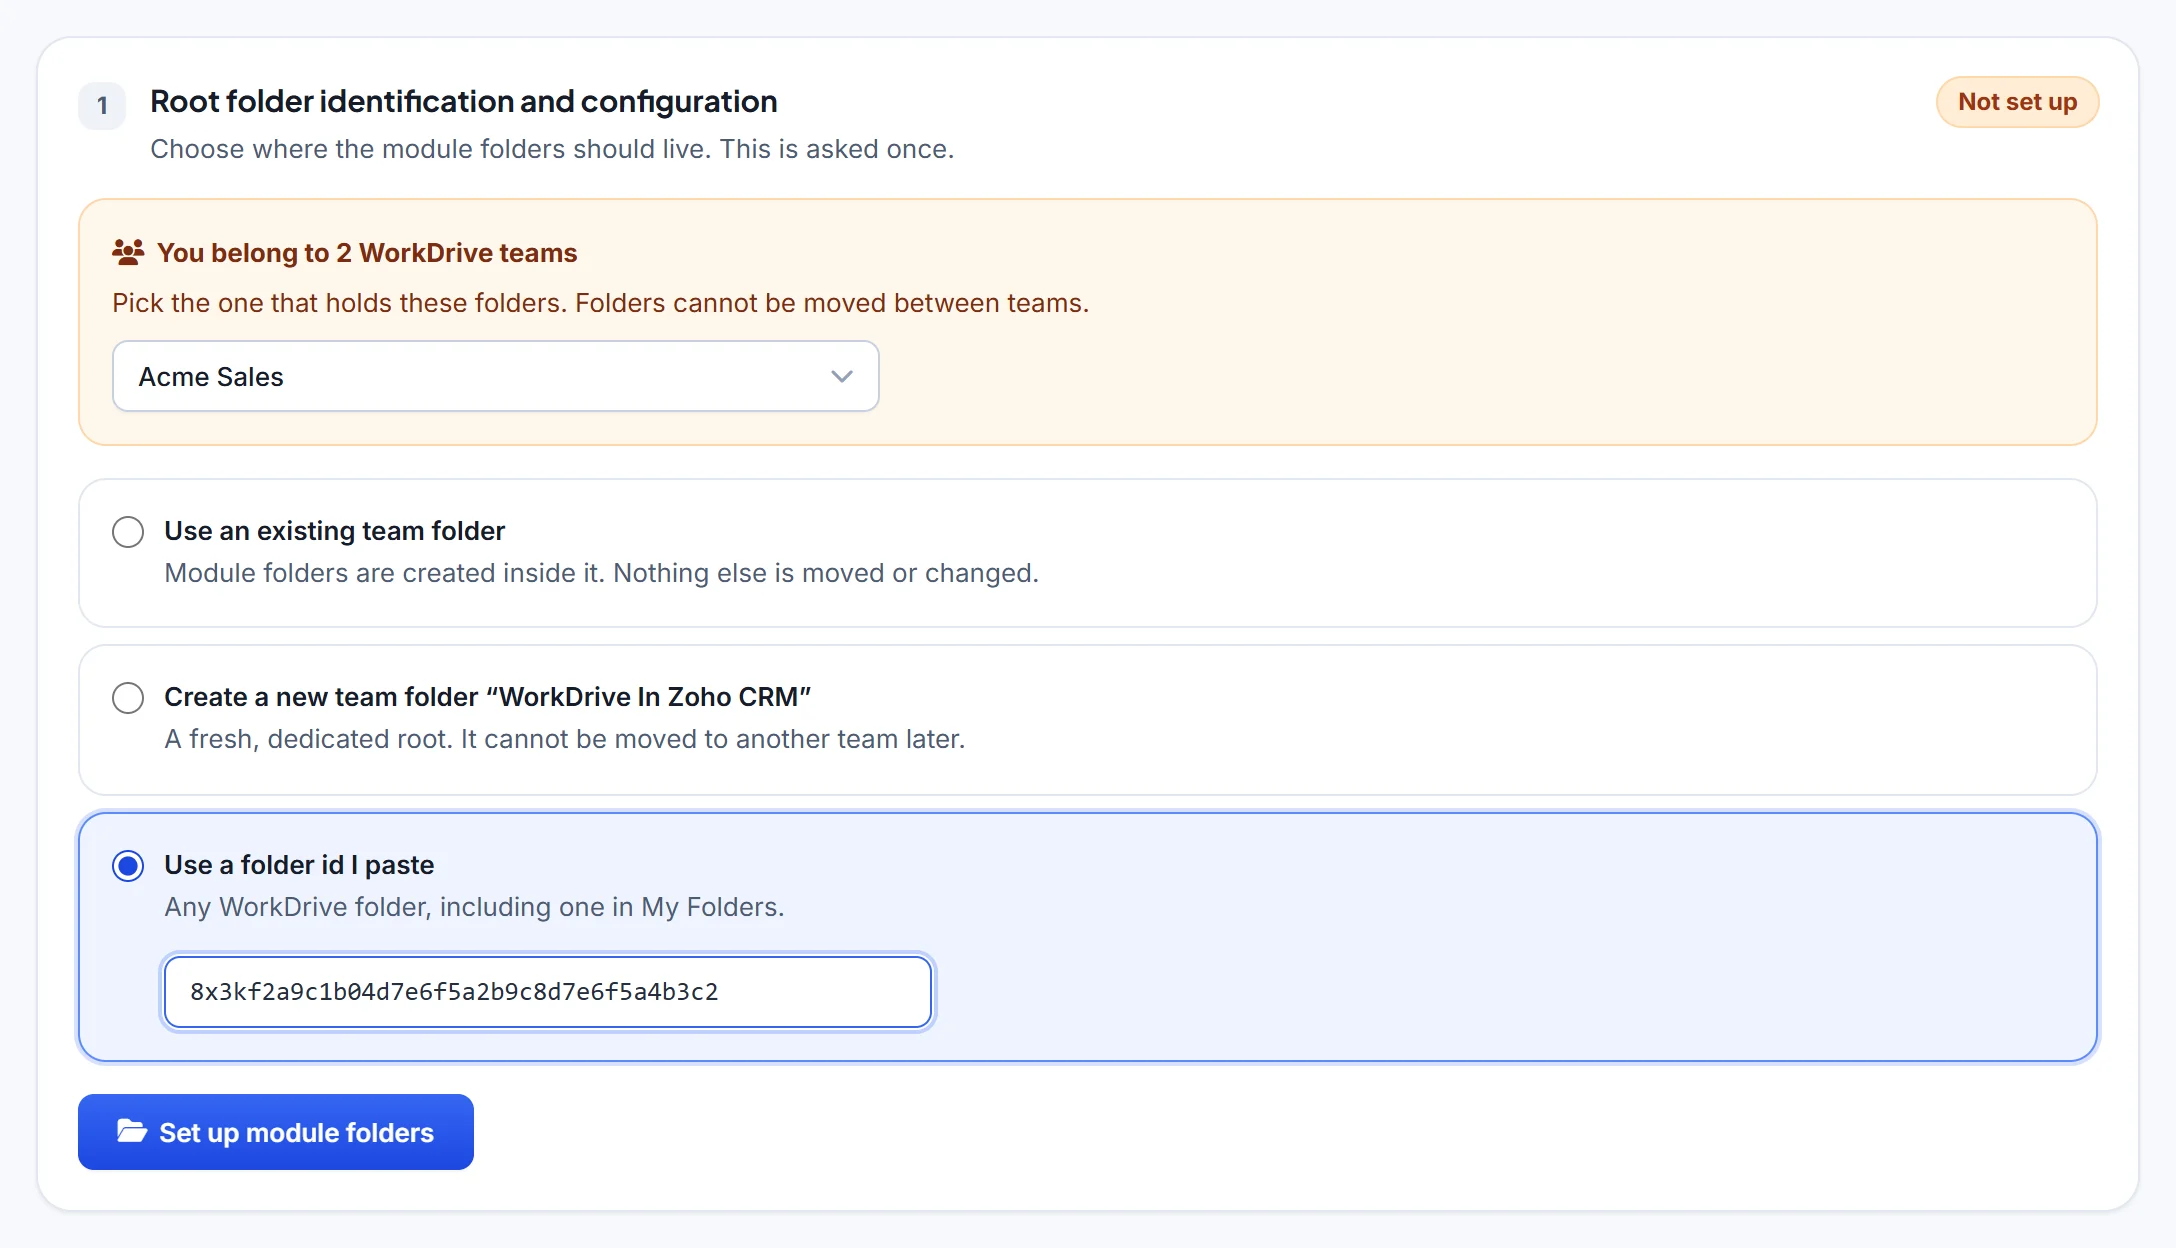Click the Acme Sales text in selector
The height and width of the screenshot is (1248, 2176).
click(211, 376)
